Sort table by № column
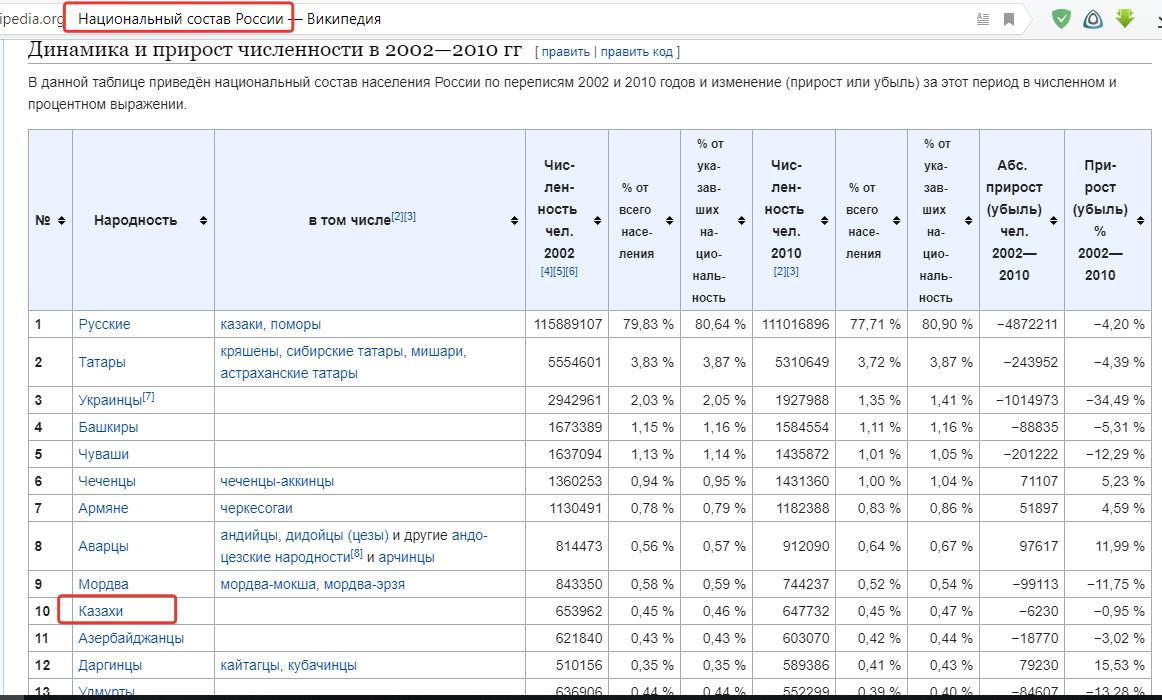The image size is (1162, 700). click(x=62, y=221)
